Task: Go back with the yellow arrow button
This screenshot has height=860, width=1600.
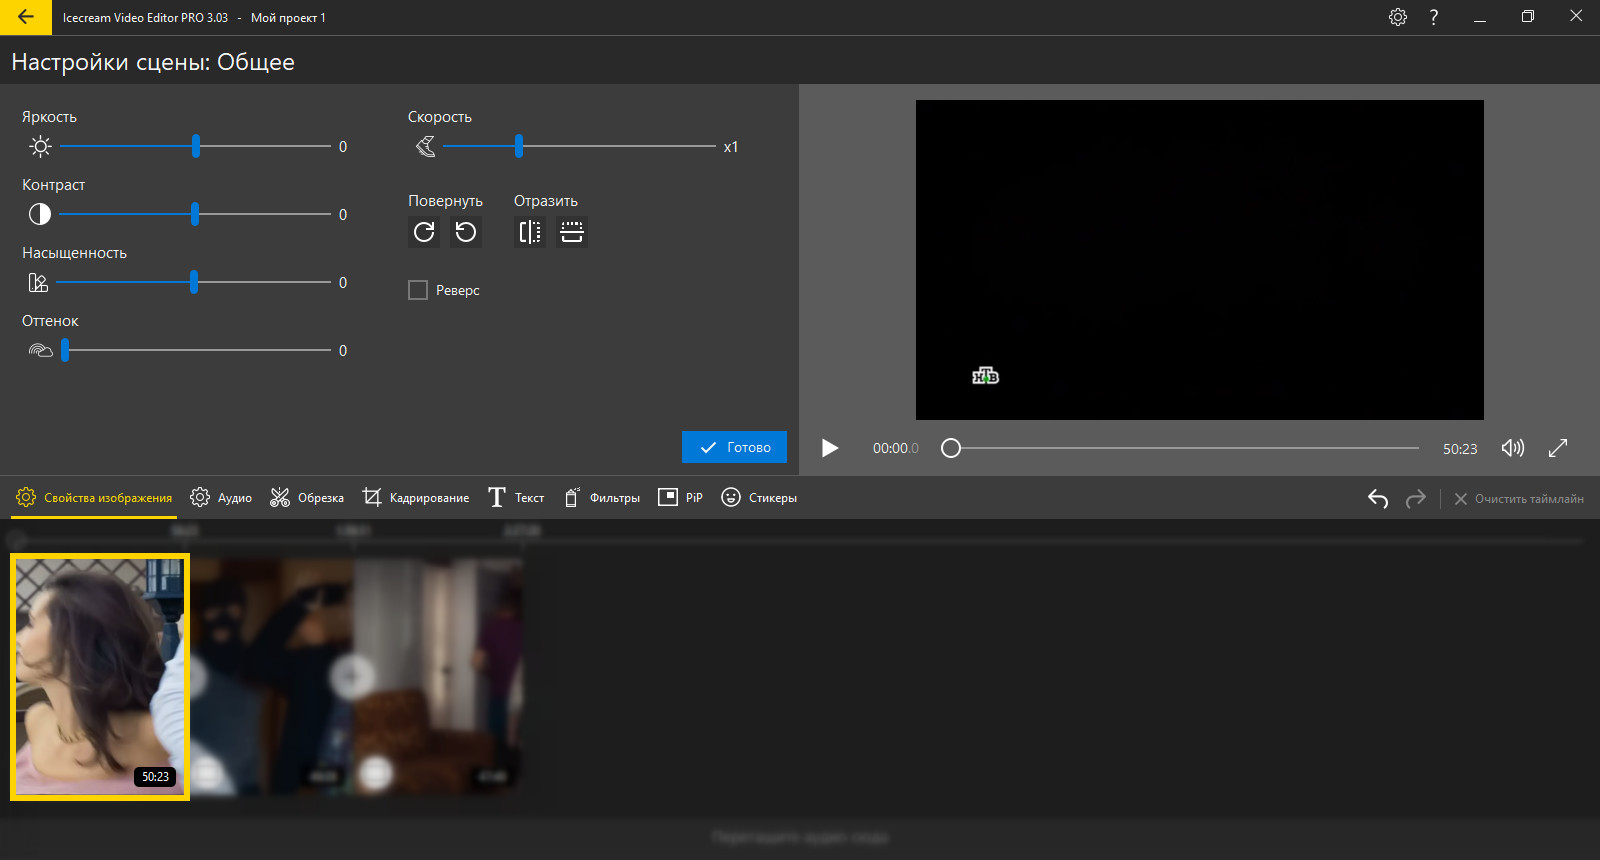Action: coord(26,17)
